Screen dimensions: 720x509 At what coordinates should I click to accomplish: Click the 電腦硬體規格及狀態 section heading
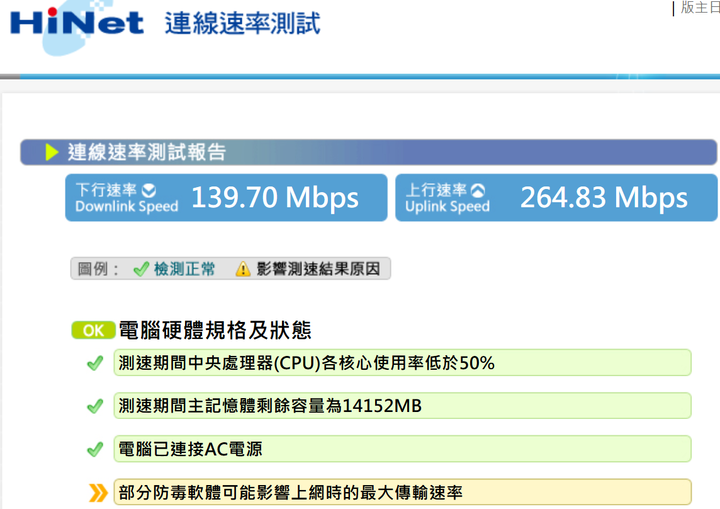[x=215, y=330]
